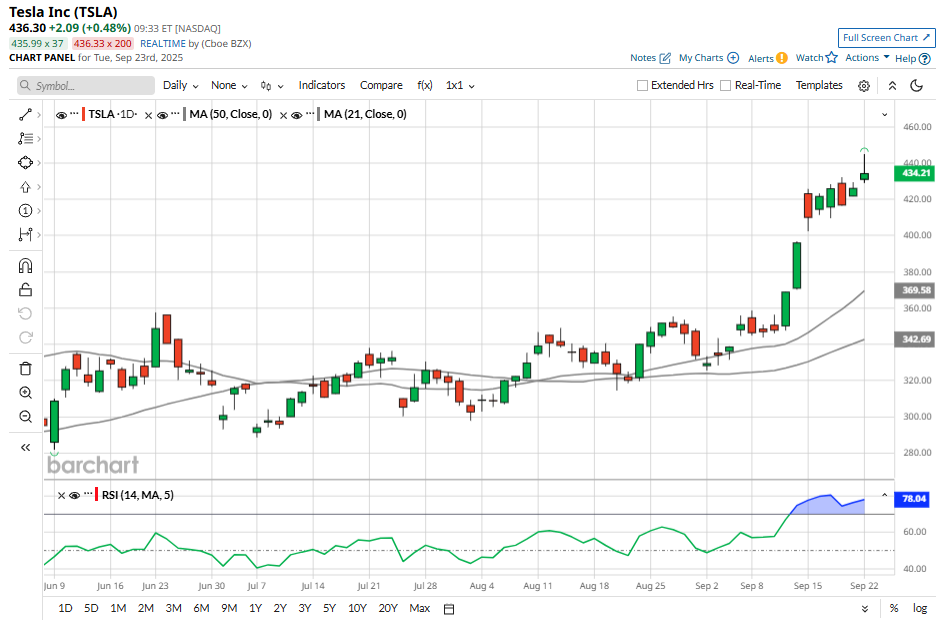Open Alerts for TSLA
The width and height of the screenshot is (947, 636).
[768, 58]
